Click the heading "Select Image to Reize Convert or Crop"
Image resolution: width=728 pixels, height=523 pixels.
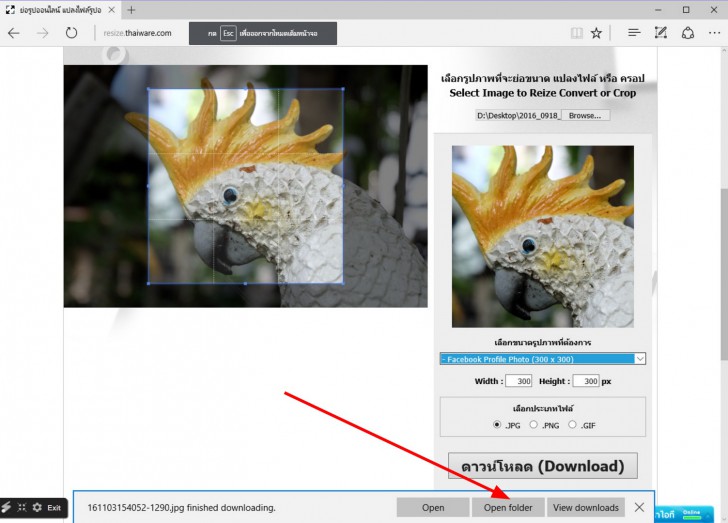[x=543, y=93]
